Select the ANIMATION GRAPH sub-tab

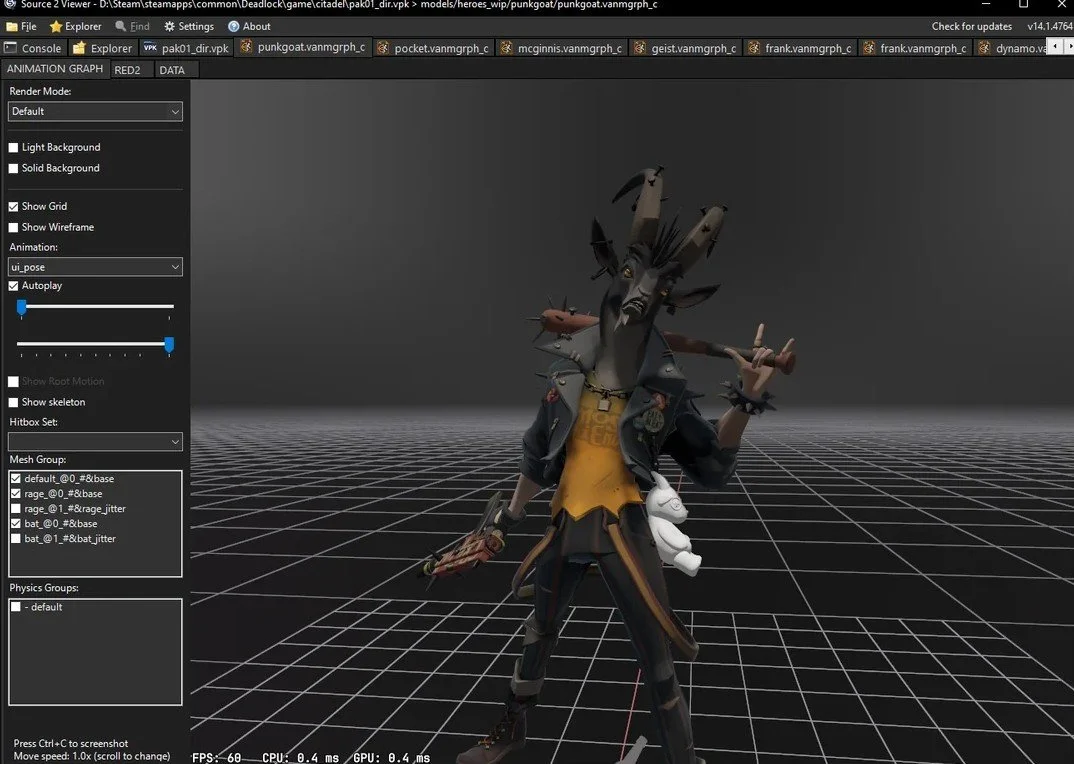(55, 69)
